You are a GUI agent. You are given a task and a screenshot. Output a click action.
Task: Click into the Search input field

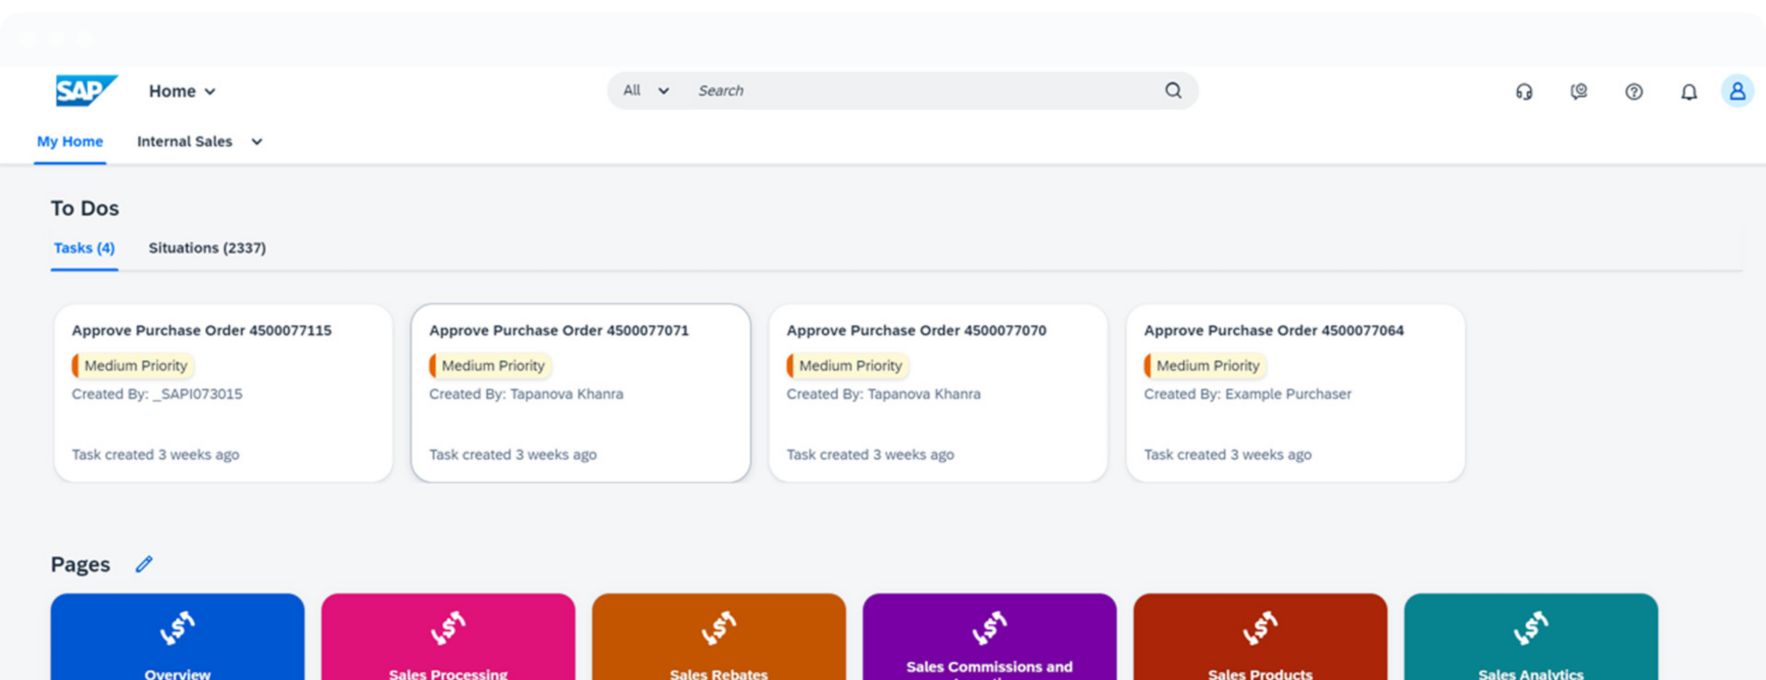[920, 91]
